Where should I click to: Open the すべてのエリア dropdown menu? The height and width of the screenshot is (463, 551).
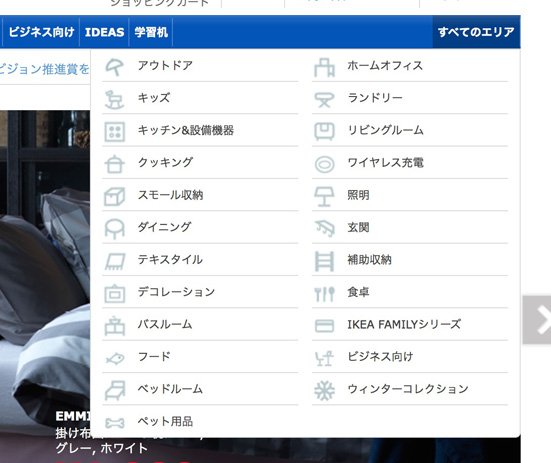[476, 32]
